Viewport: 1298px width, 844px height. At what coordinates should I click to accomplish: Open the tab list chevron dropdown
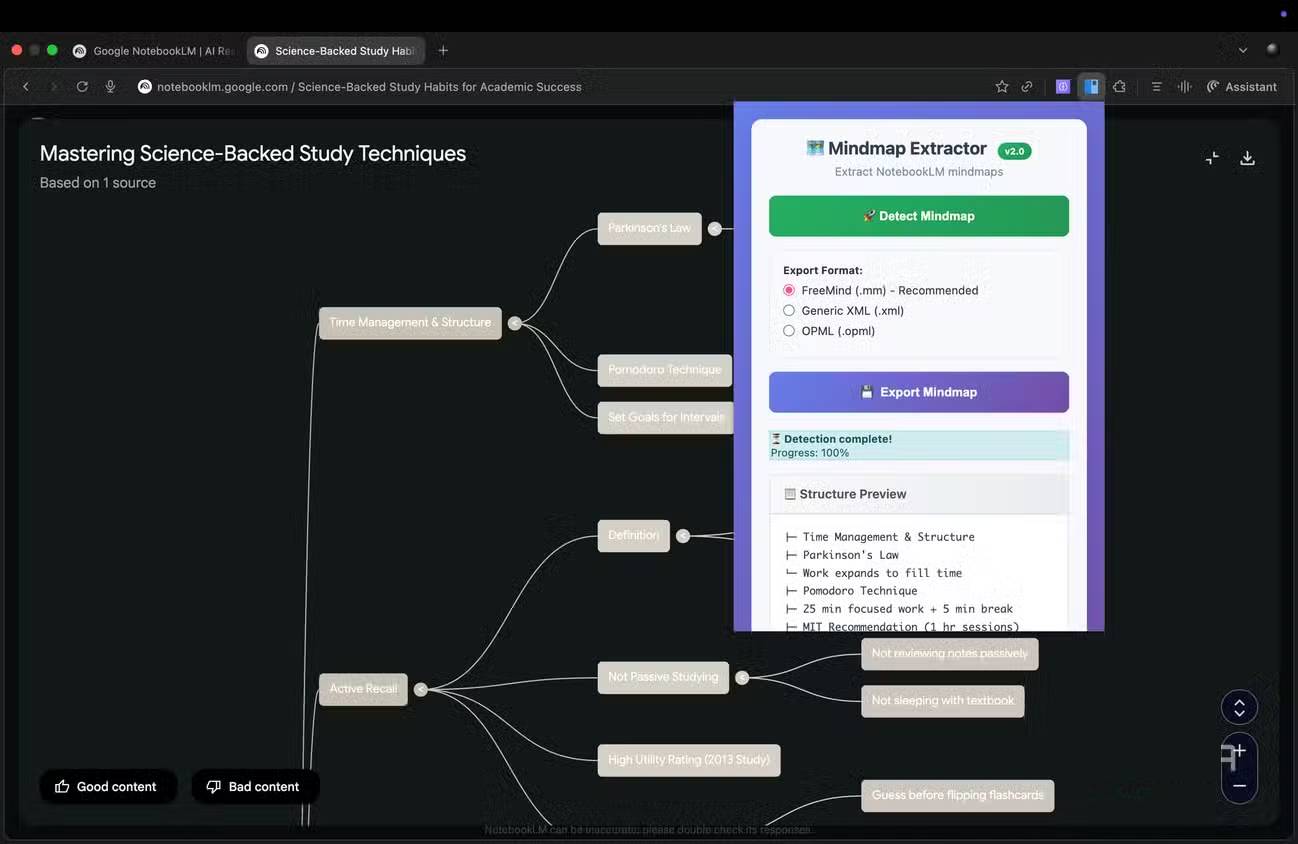point(1243,51)
